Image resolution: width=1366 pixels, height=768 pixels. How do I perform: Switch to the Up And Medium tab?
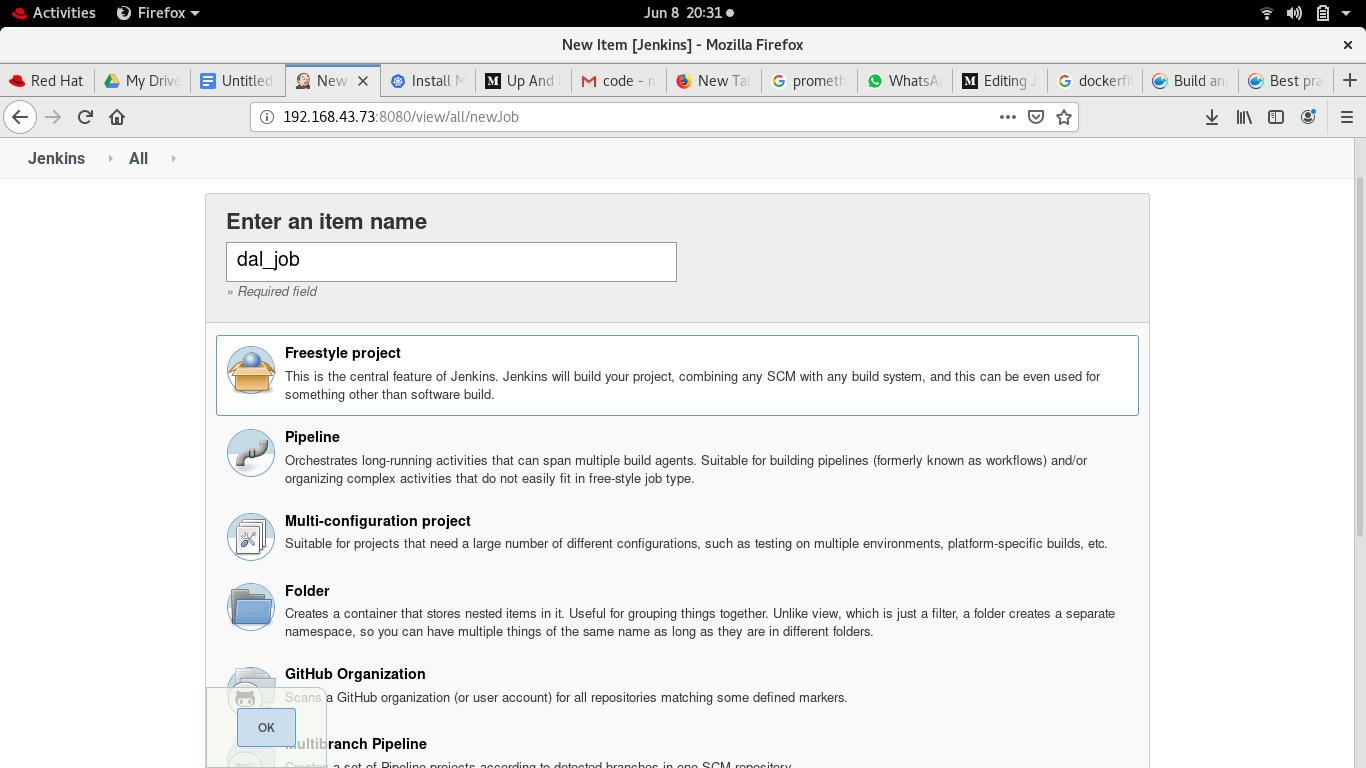pyautogui.click(x=522, y=81)
